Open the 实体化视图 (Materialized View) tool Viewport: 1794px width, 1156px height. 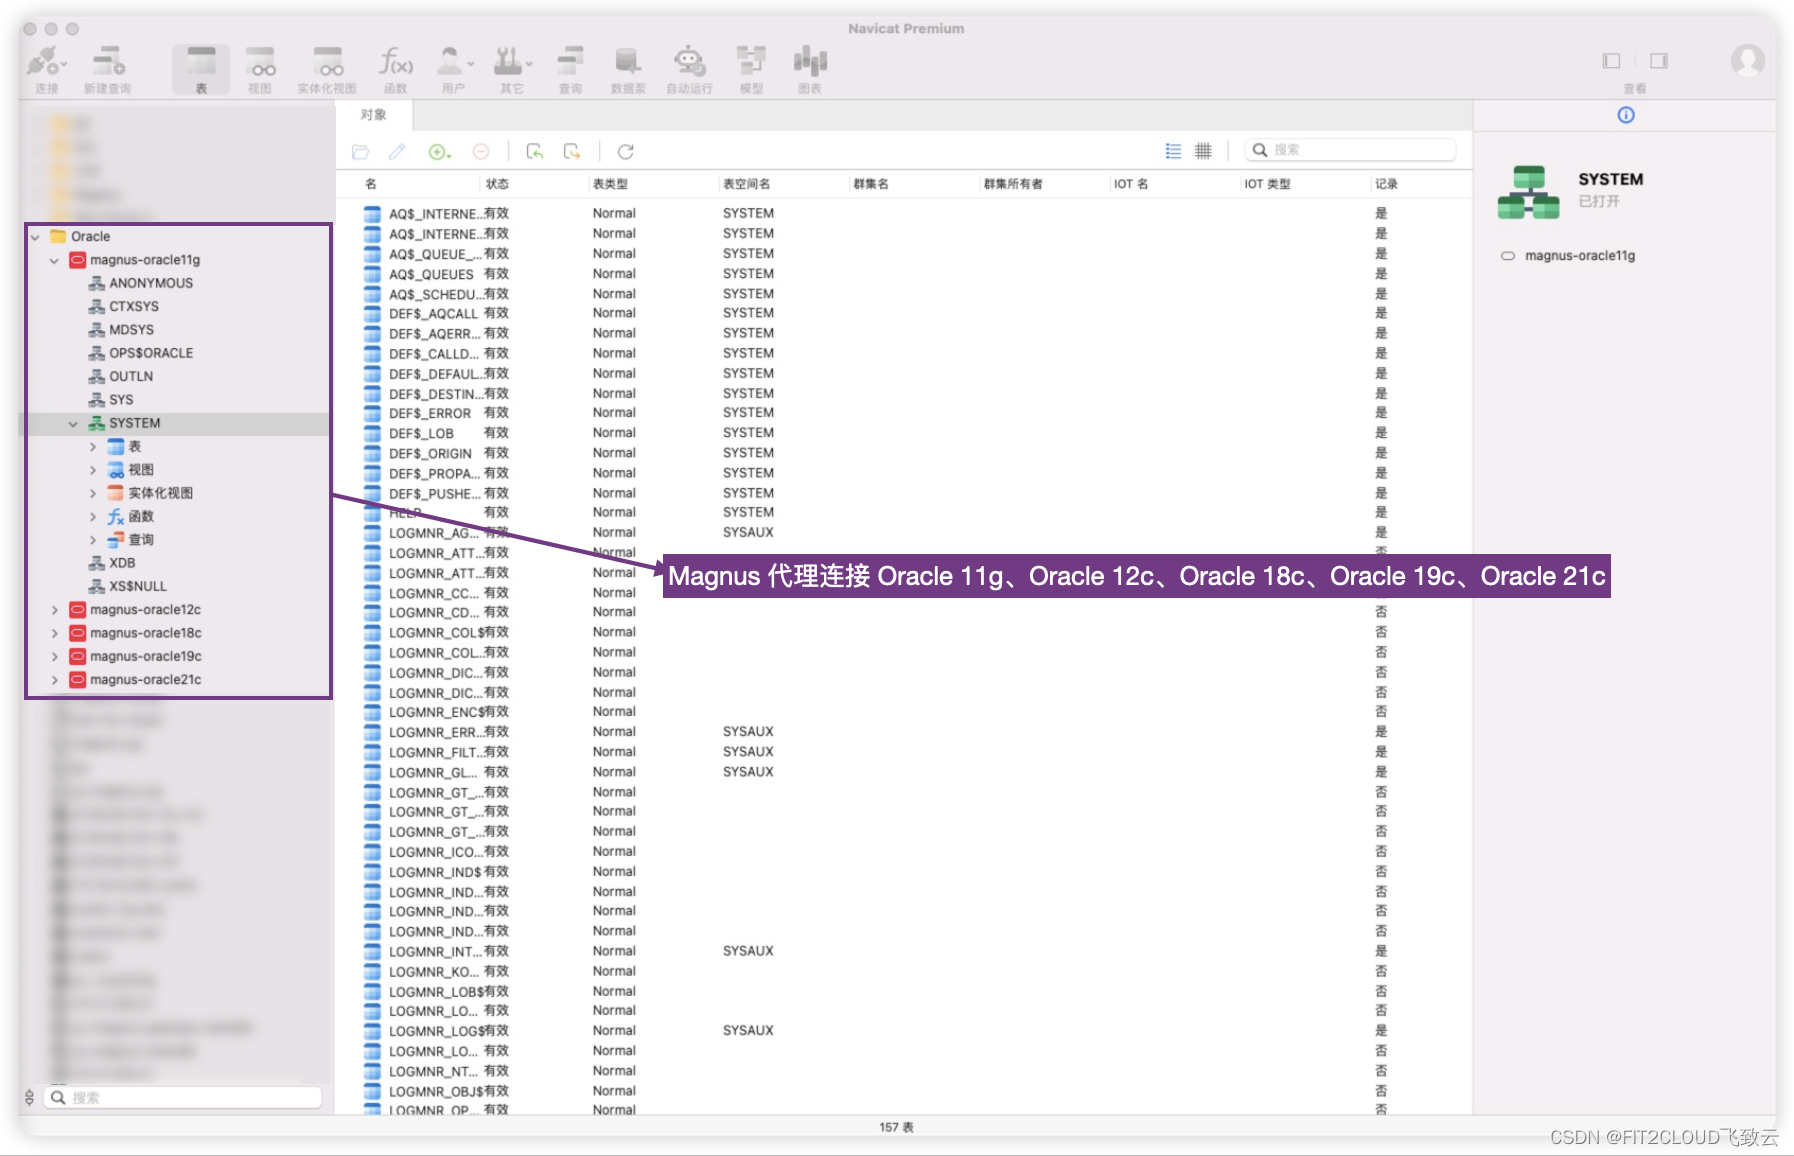pos(327,69)
